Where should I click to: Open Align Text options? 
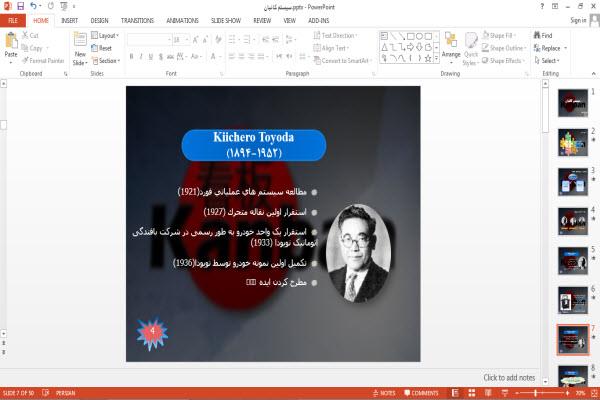click(x=331, y=48)
